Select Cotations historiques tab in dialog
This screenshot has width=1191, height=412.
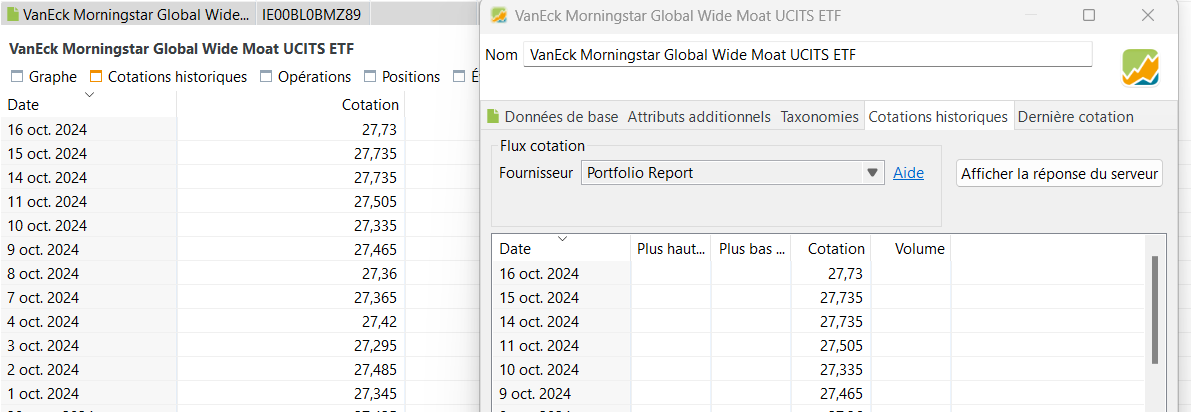click(938, 116)
